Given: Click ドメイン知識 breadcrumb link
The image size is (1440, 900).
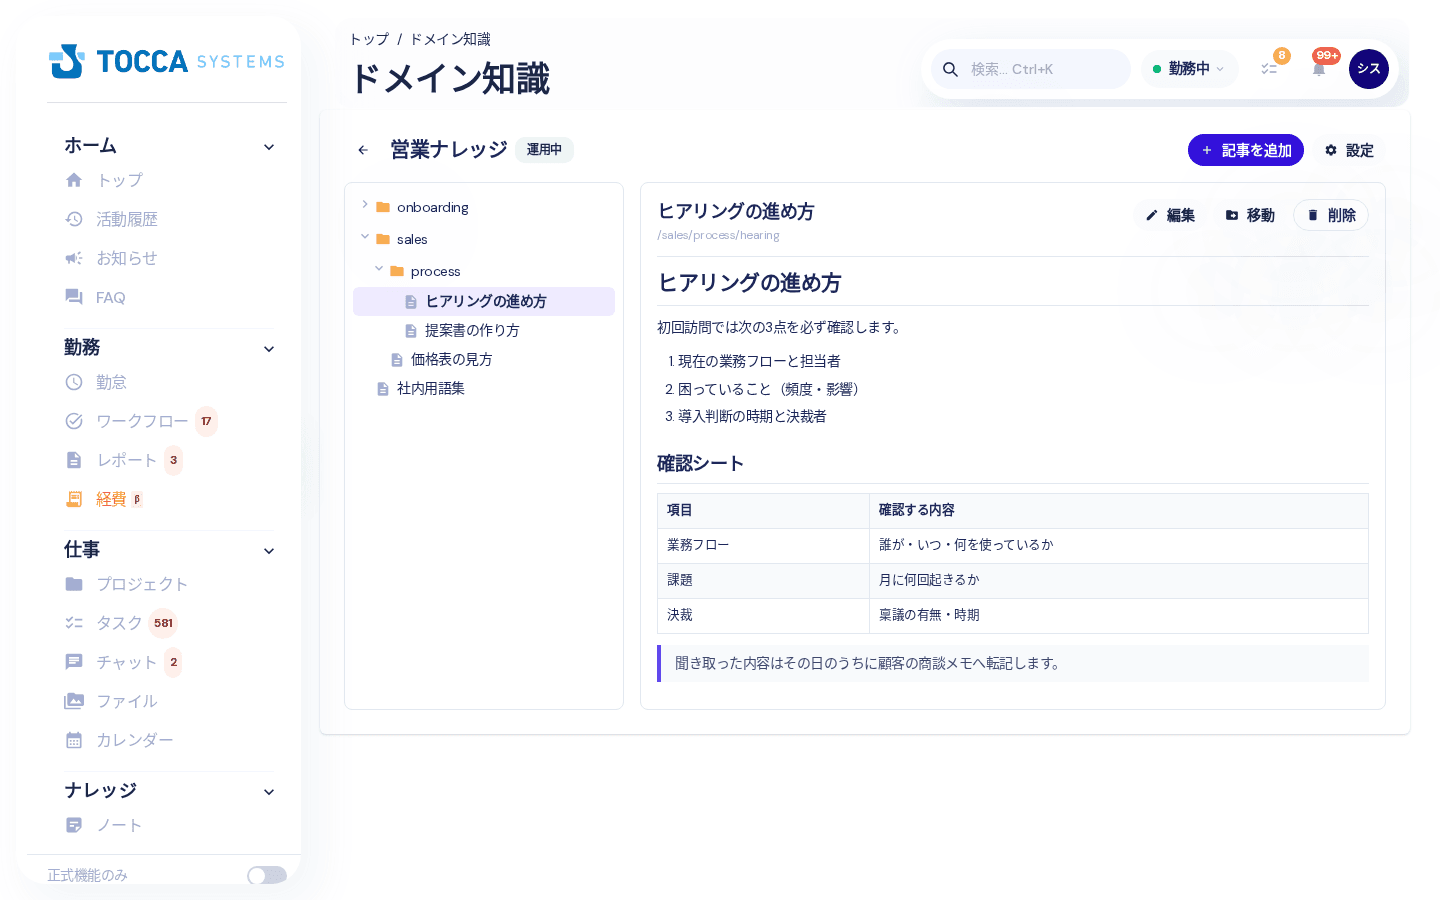Looking at the screenshot, I should pyautogui.click(x=450, y=39).
